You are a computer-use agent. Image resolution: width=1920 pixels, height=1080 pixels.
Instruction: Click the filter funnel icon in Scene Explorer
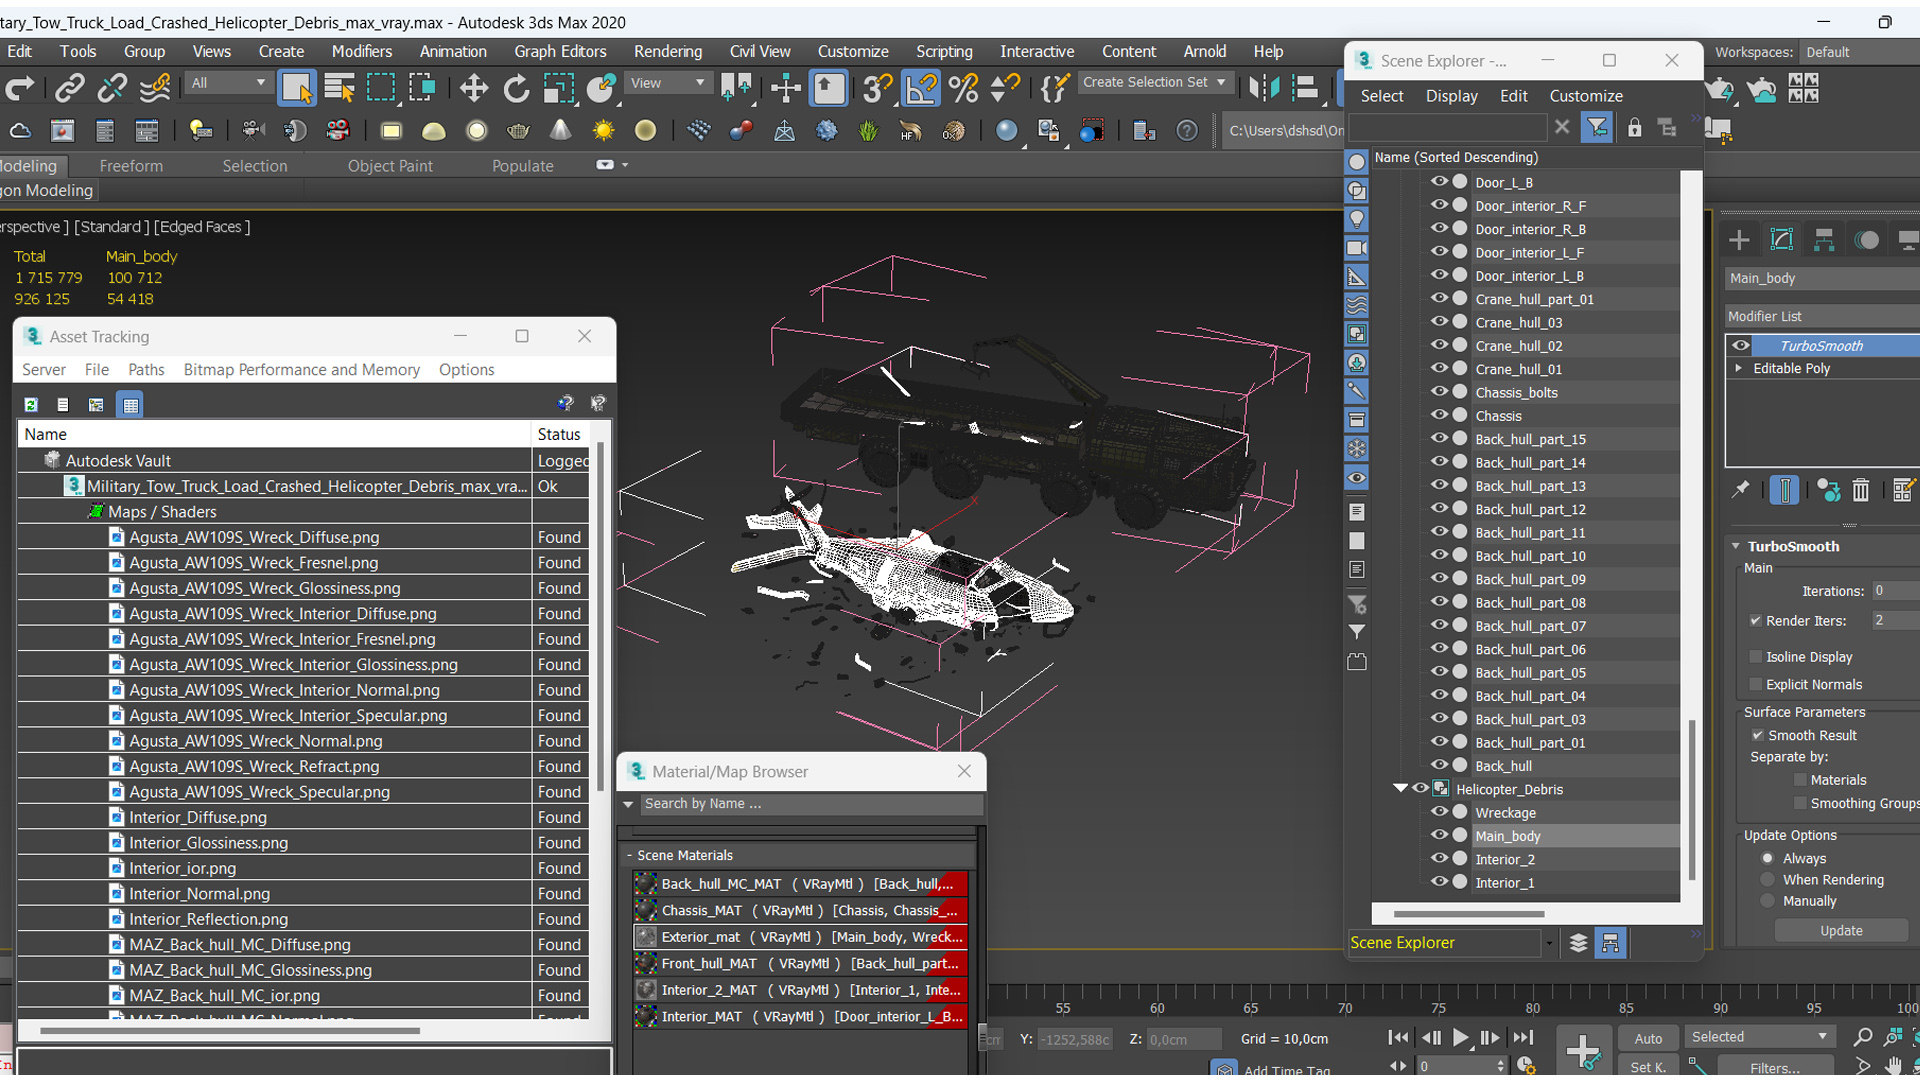click(1597, 128)
